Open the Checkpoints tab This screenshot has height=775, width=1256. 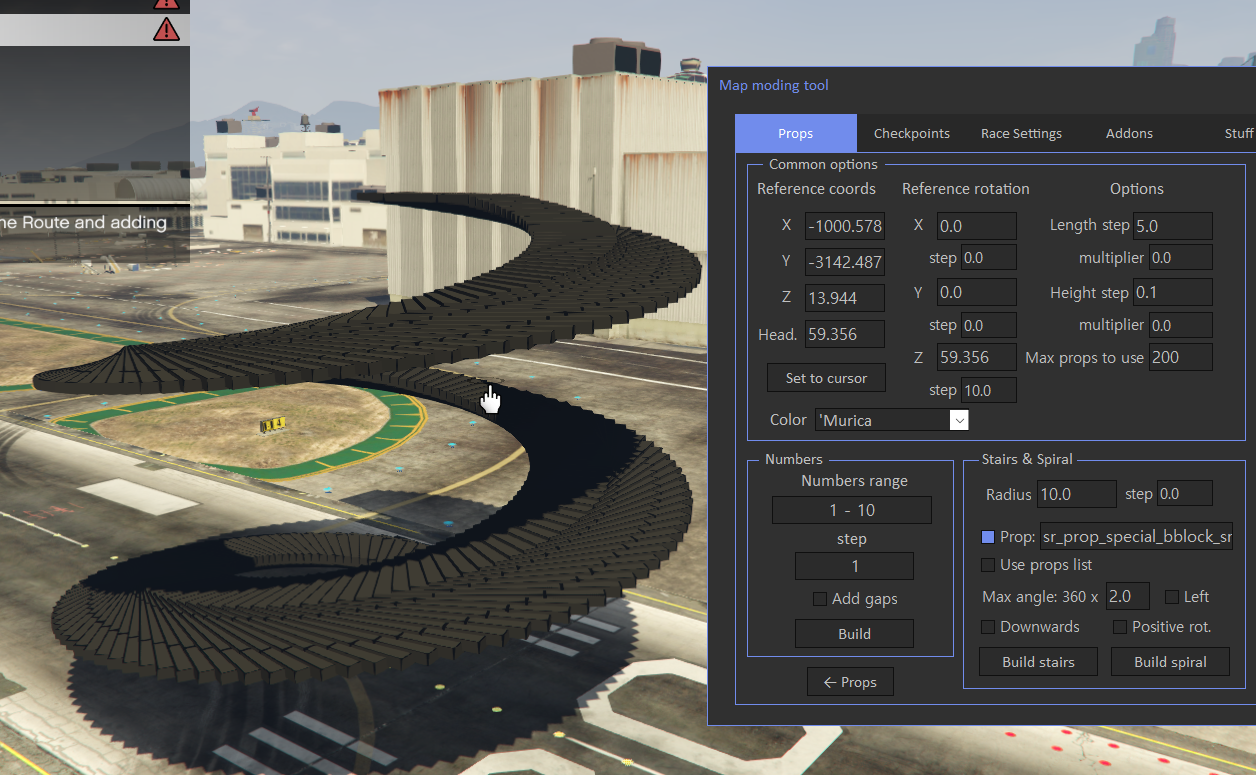[912, 133]
